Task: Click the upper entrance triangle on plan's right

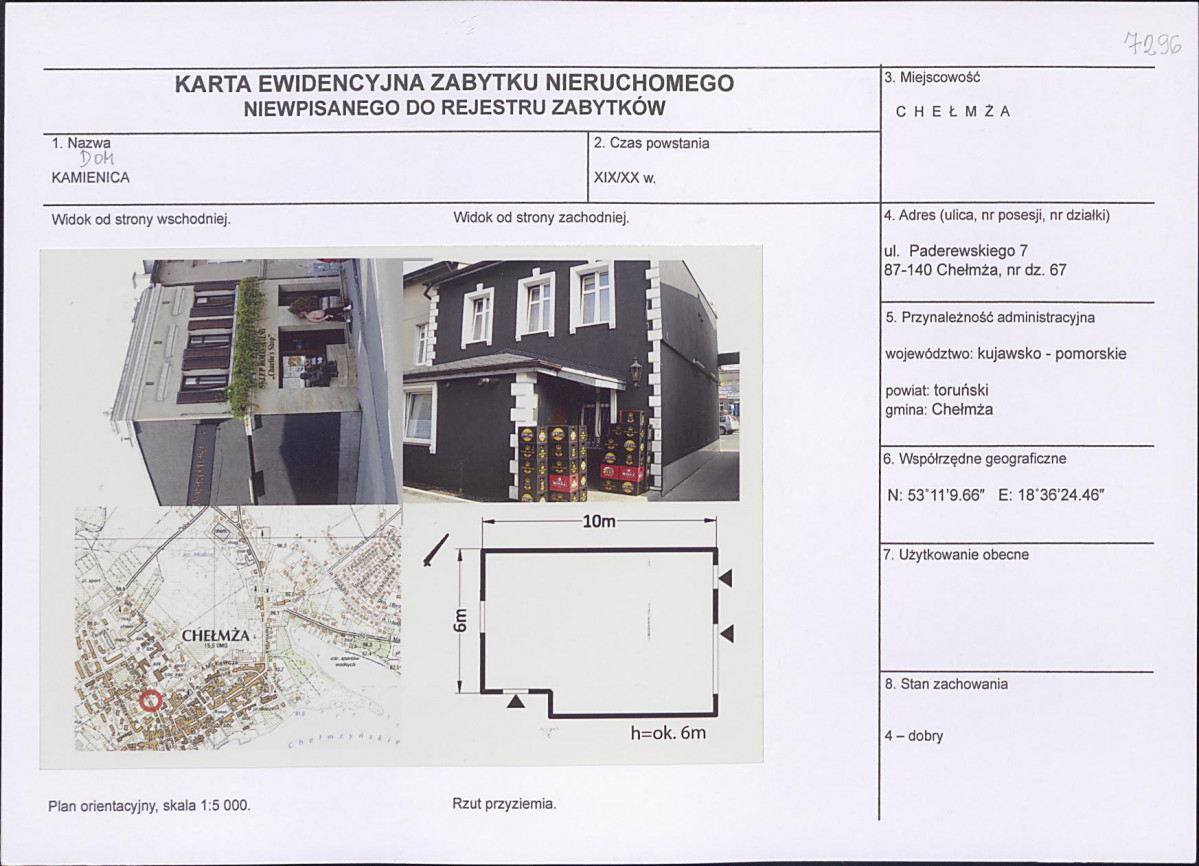Action: 726,578
